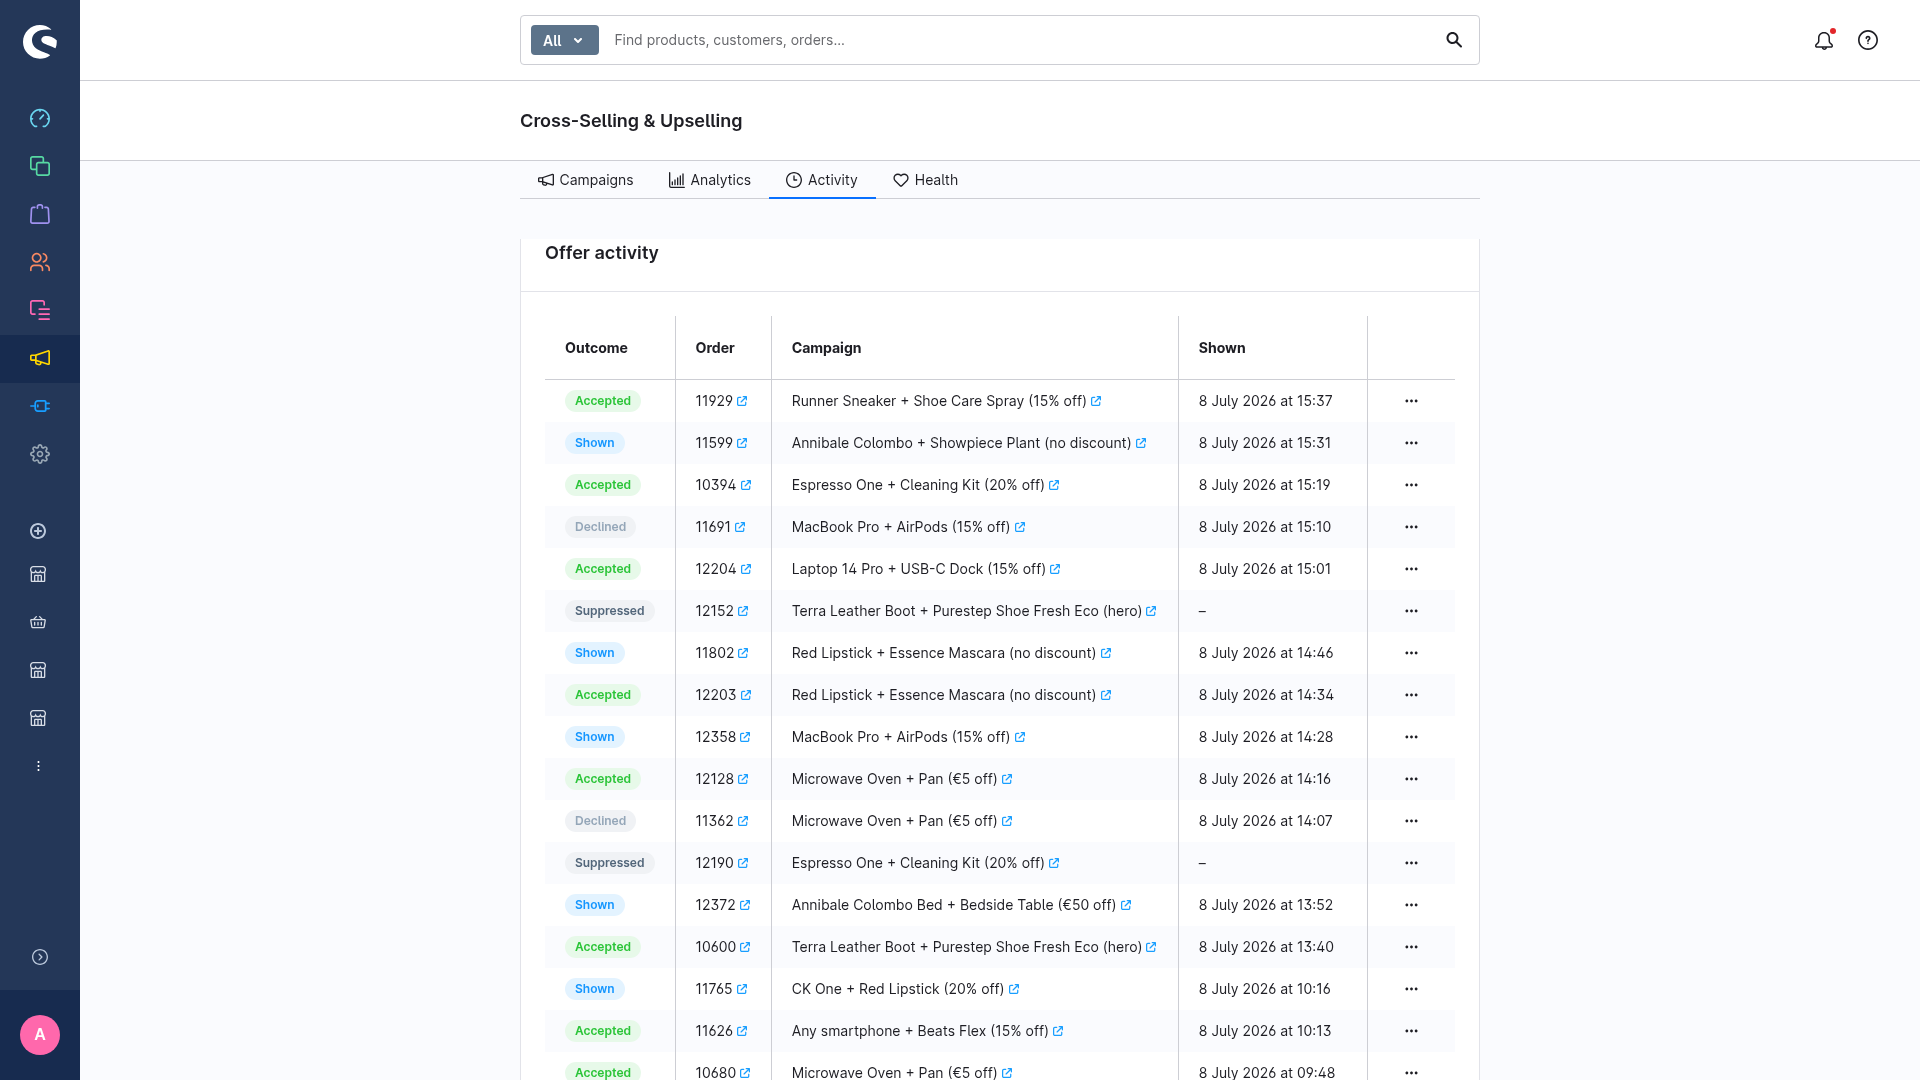
Task: Open campaign link icon for CK One row
Action: click(1014, 989)
